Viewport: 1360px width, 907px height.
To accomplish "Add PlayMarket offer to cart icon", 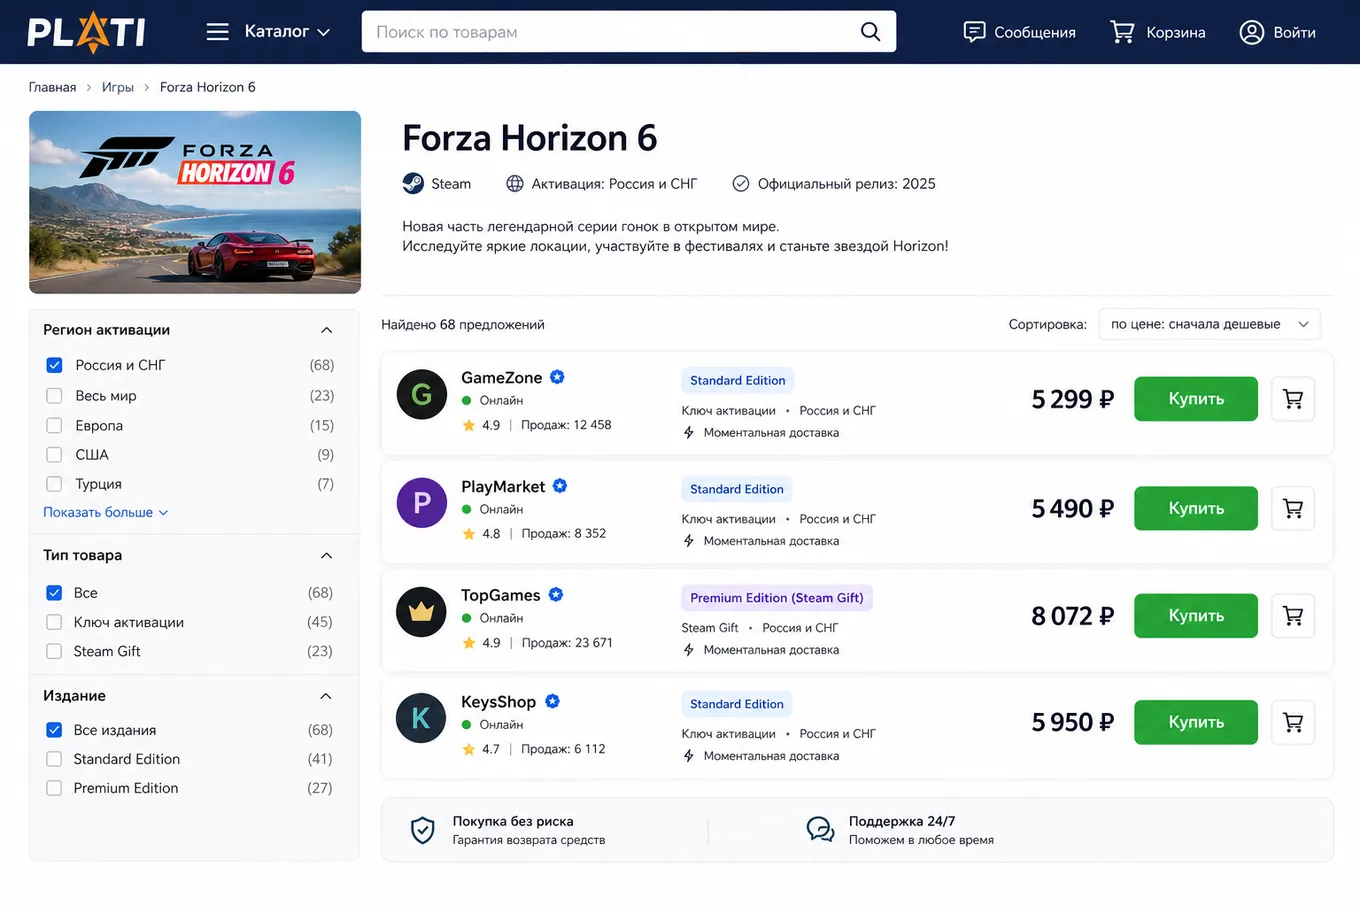I will [1293, 508].
